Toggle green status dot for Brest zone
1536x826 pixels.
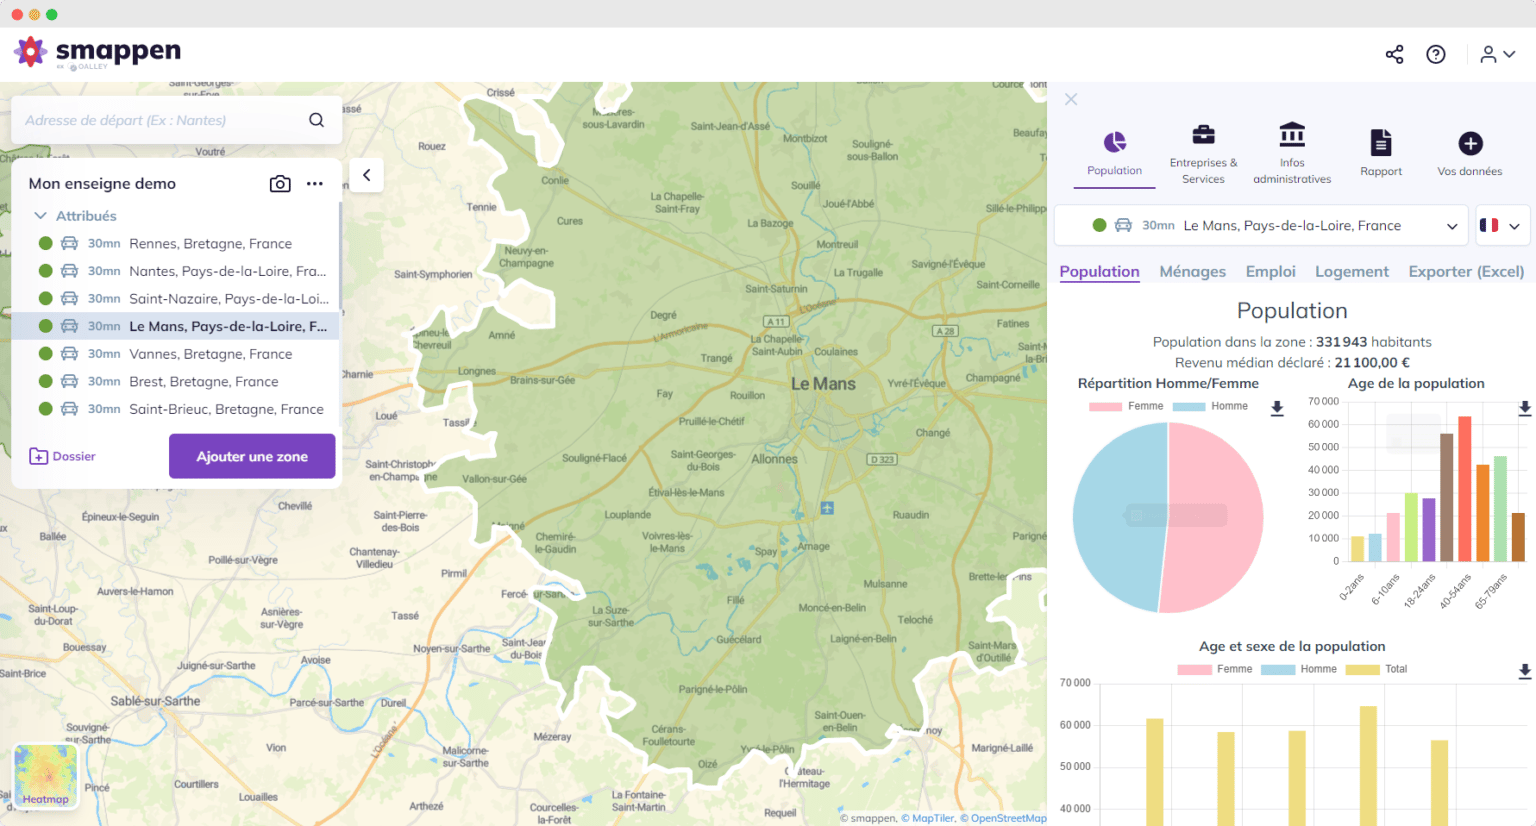46,381
